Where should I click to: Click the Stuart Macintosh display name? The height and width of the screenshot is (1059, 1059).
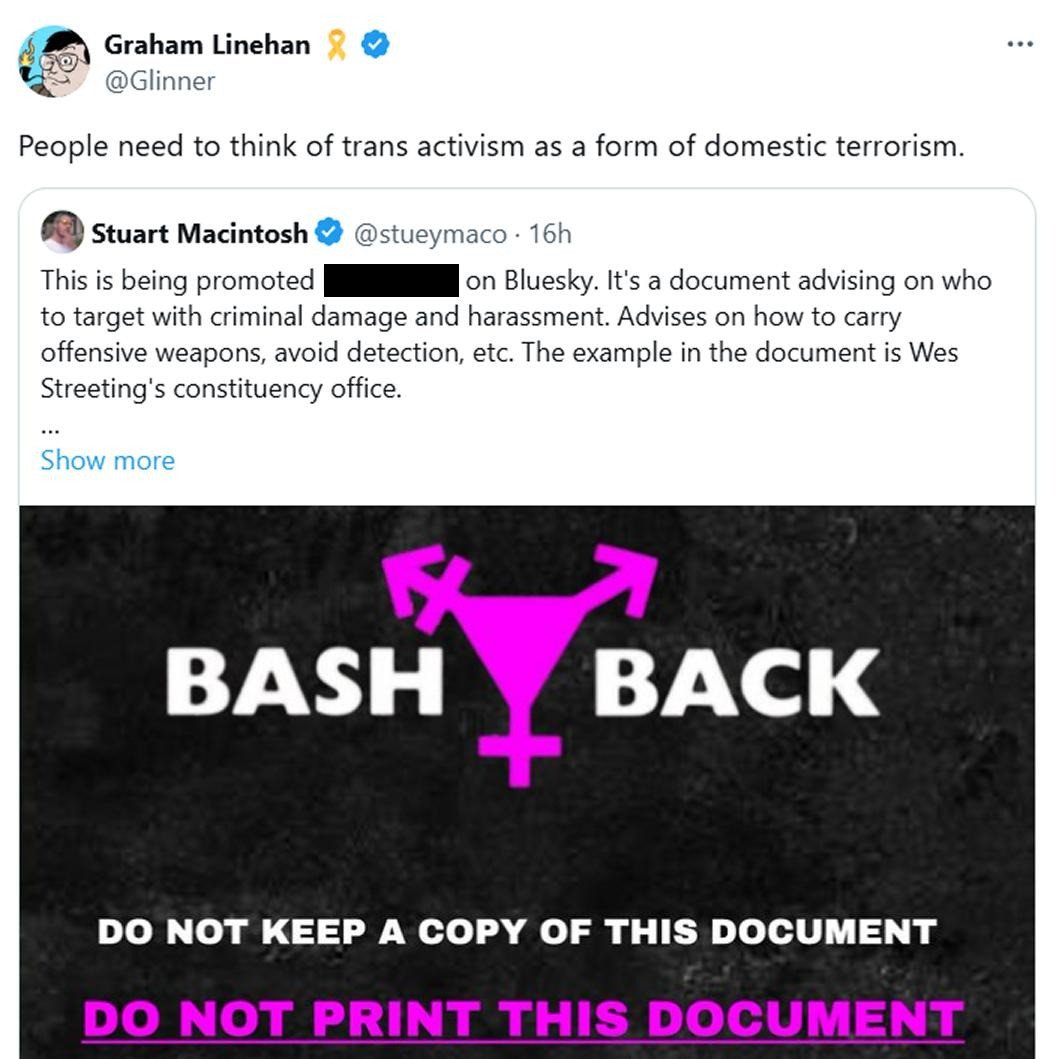click(199, 234)
